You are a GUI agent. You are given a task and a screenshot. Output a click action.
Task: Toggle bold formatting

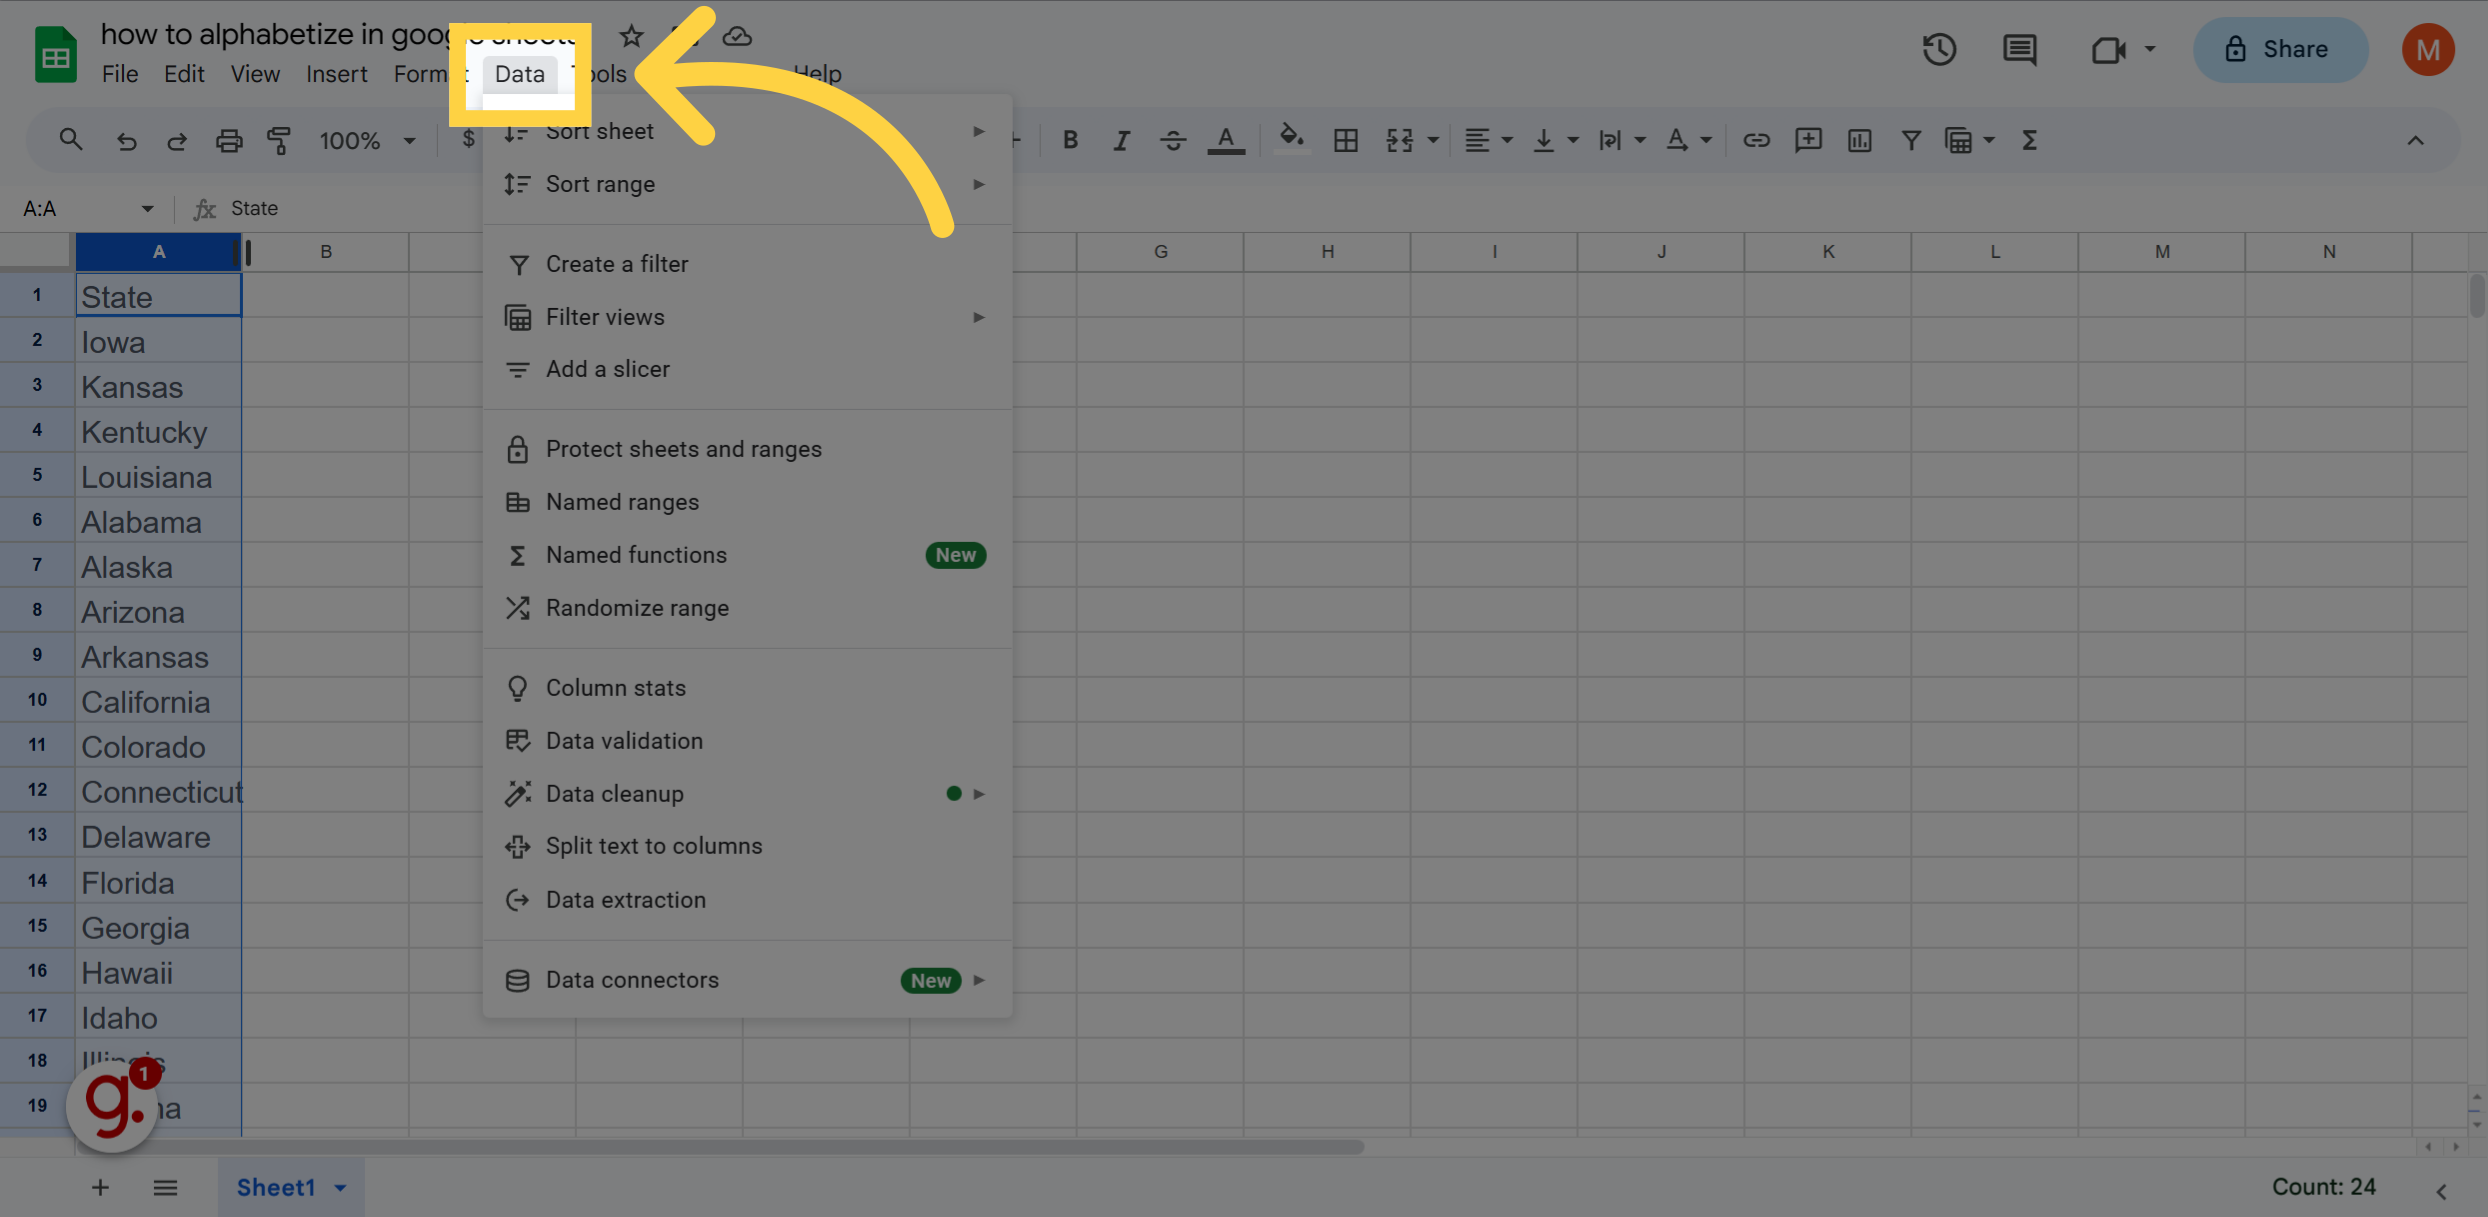point(1070,141)
